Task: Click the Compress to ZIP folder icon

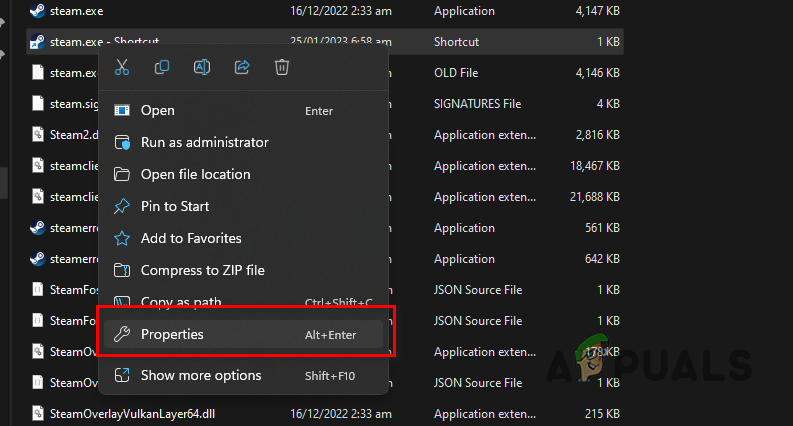Action: pos(122,270)
